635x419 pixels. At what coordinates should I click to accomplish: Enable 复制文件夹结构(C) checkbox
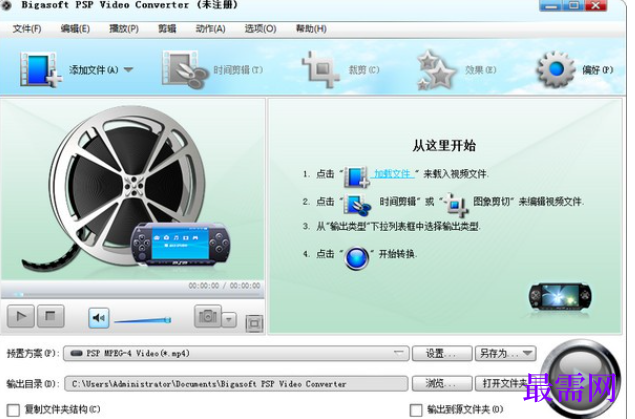pyautogui.click(x=13, y=410)
